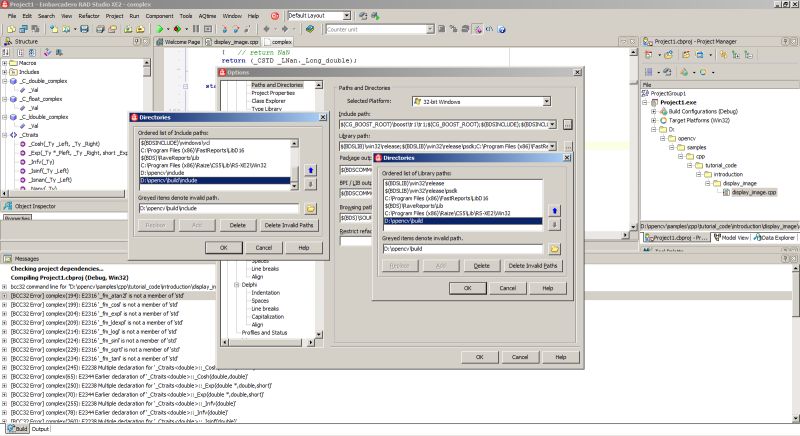Click the save desktop layout icon
The height and width of the screenshot is (436, 800).
pyautogui.click(x=363, y=16)
